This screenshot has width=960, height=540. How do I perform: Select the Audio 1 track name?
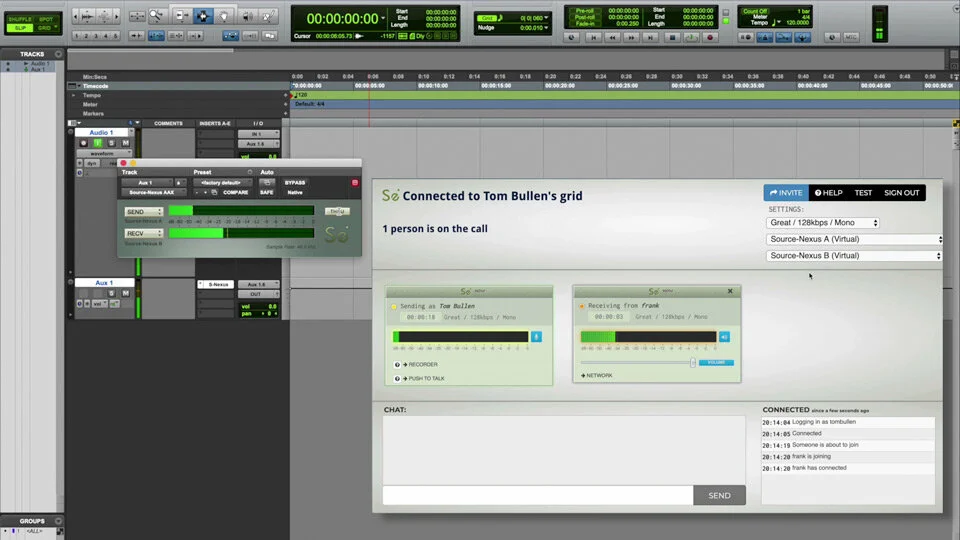(102, 132)
